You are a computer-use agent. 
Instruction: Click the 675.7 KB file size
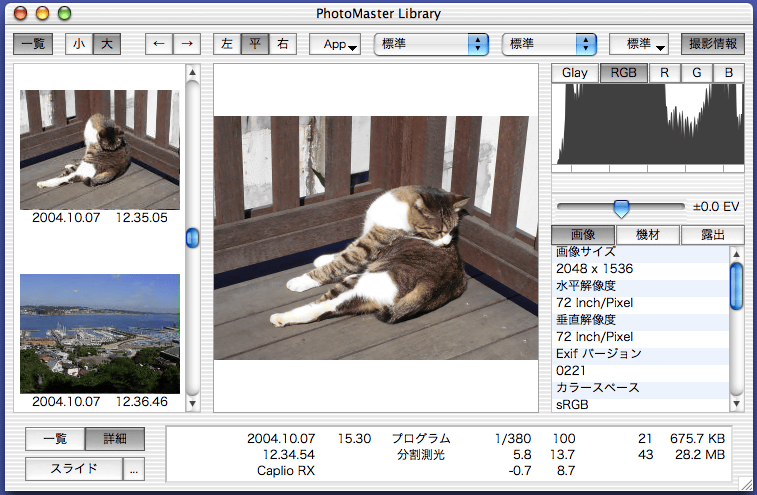click(x=697, y=438)
